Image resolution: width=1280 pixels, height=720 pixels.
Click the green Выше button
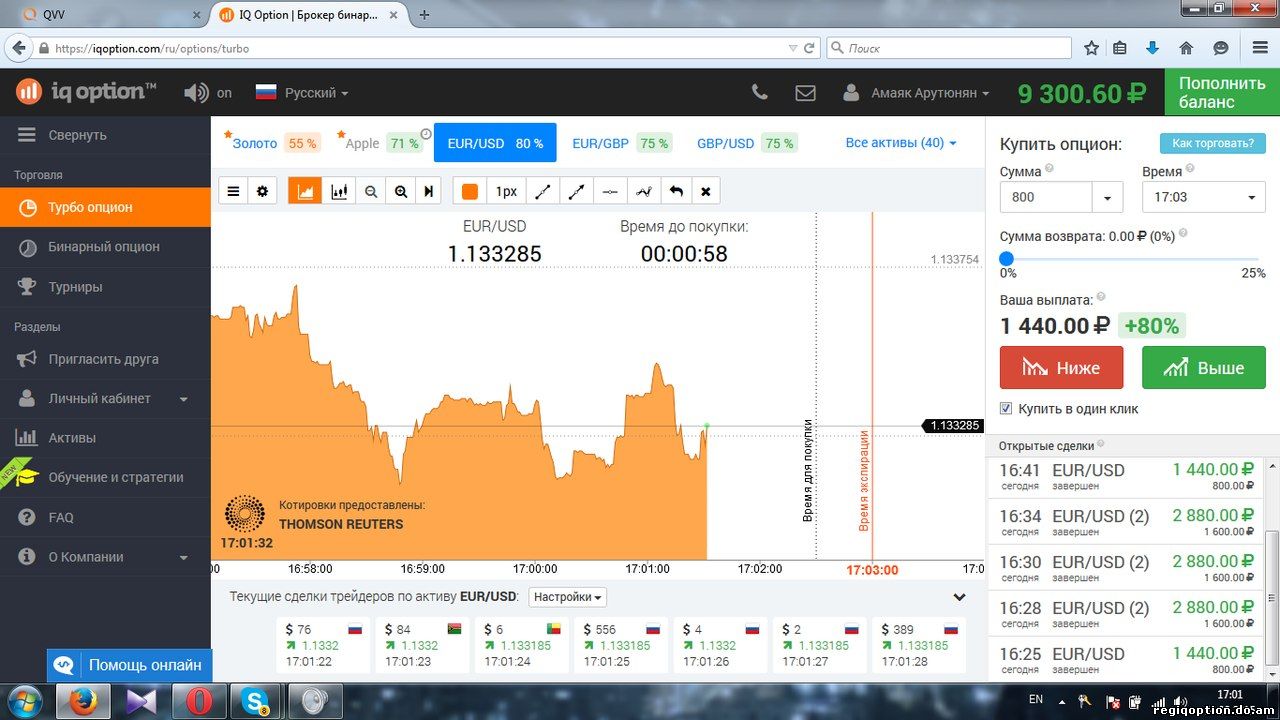[1204, 367]
